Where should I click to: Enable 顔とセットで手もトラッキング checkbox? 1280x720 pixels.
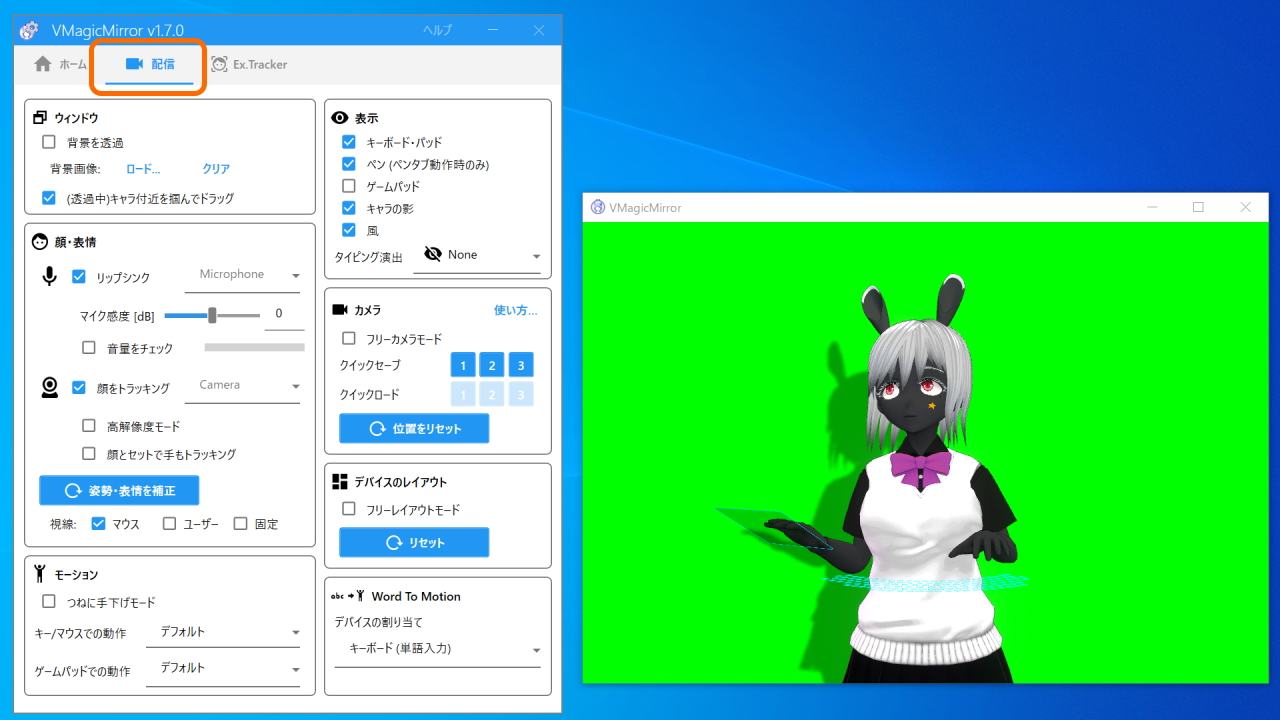pyautogui.click(x=89, y=454)
